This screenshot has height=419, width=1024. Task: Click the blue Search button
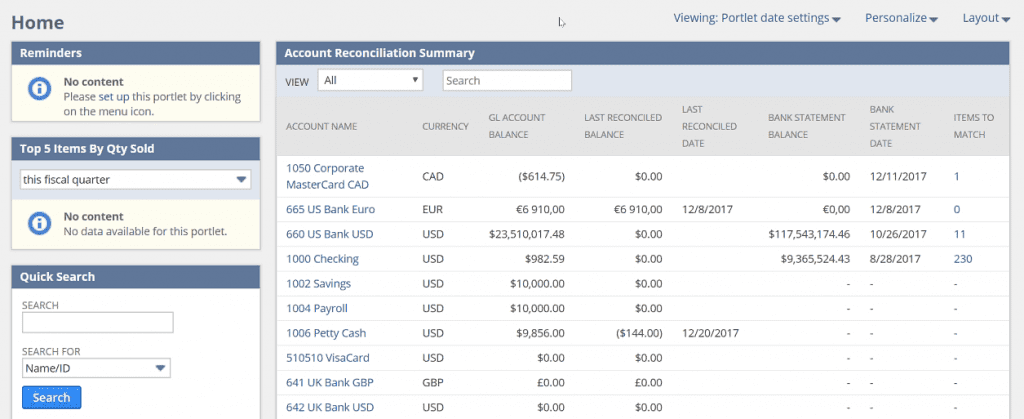coord(51,397)
